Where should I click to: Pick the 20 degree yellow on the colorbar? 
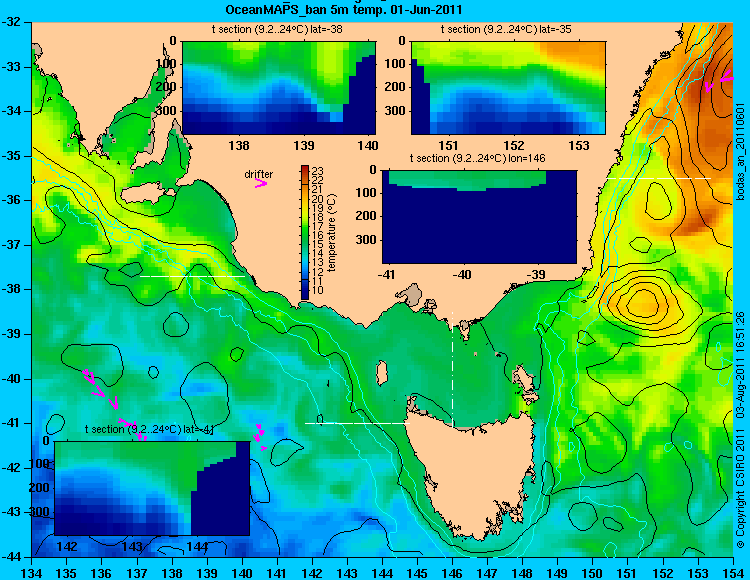point(305,198)
